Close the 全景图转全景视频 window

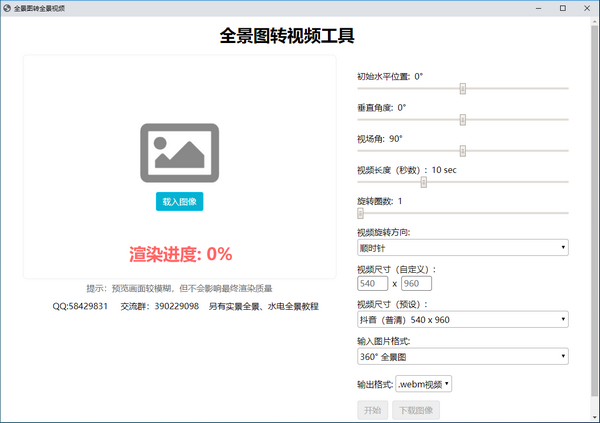(x=587, y=7)
